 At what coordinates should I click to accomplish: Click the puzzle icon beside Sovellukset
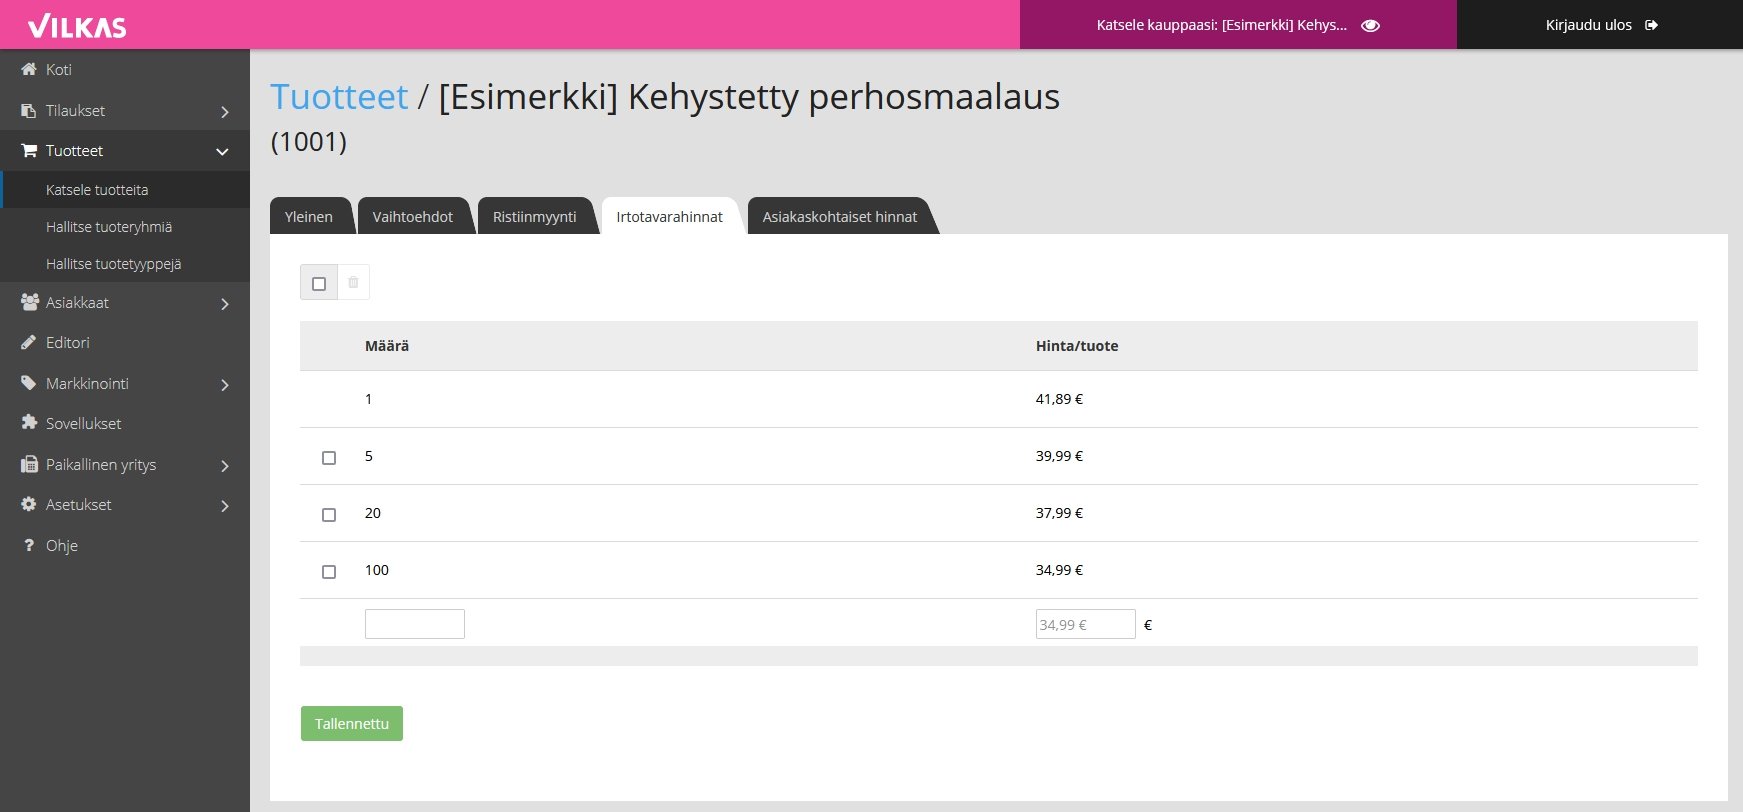tap(29, 423)
